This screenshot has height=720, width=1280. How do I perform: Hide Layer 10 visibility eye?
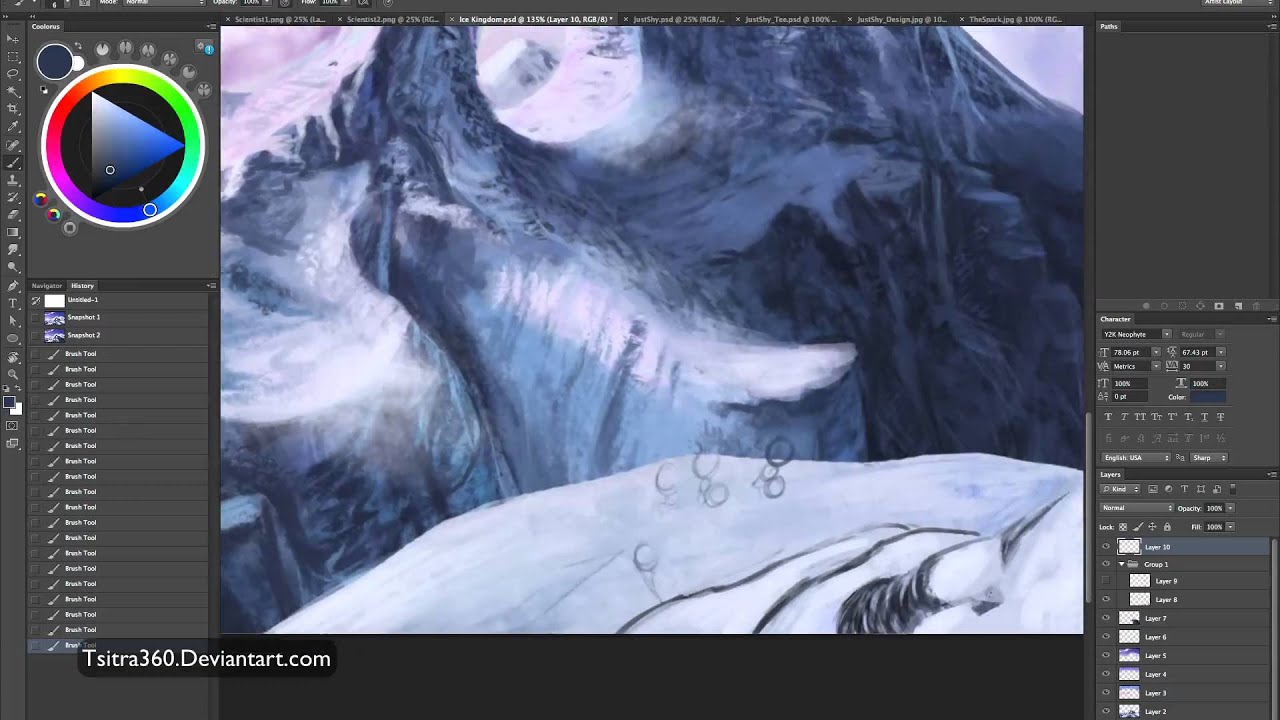(x=1106, y=547)
